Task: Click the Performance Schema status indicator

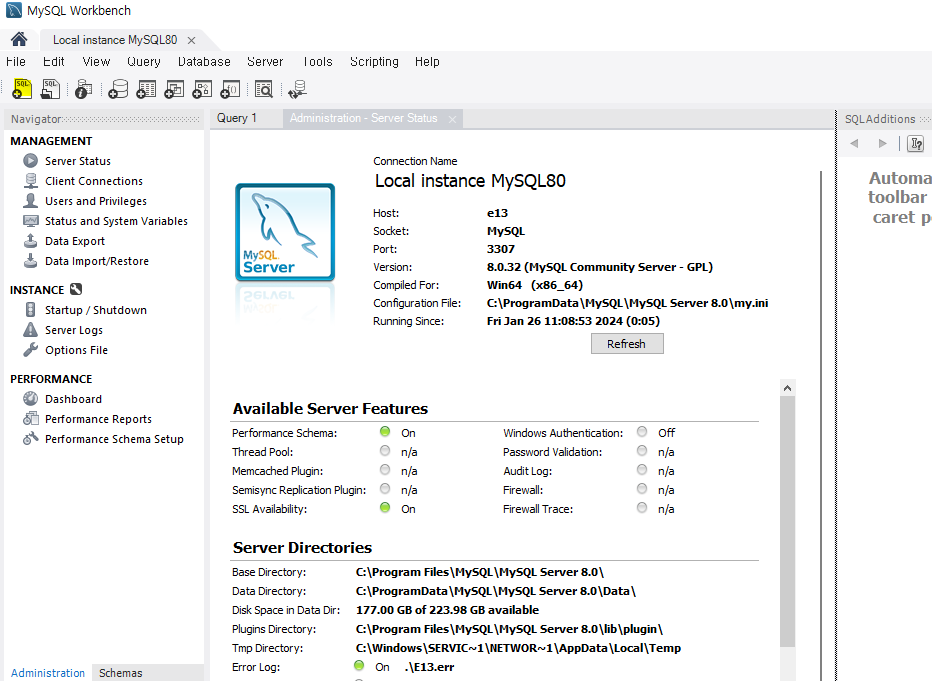Action: click(385, 431)
